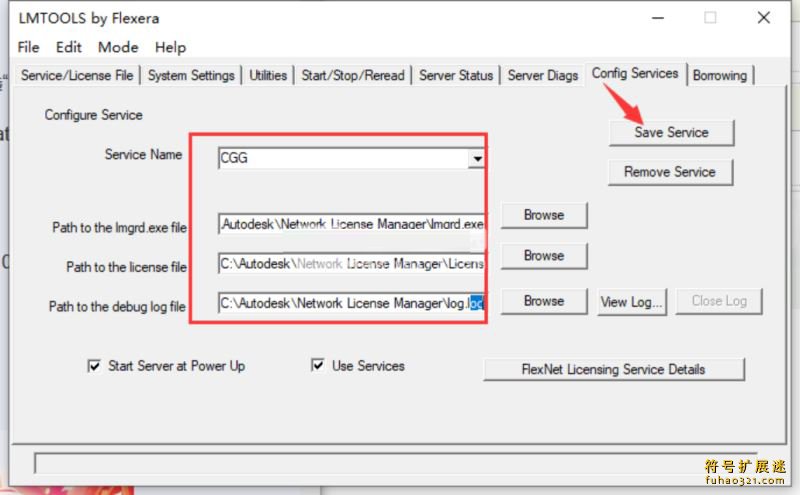Switch to the Borrowing tab

click(x=719, y=76)
